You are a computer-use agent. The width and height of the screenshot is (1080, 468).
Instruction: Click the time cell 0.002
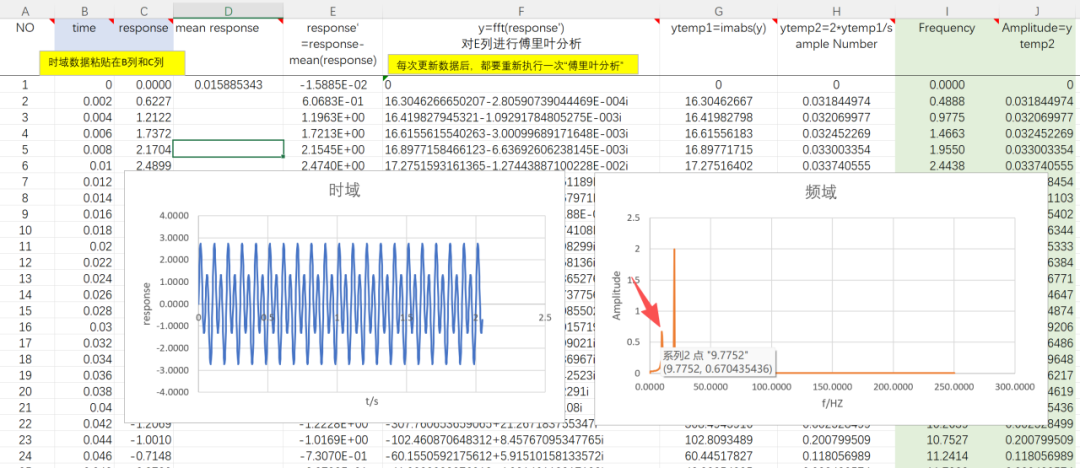click(x=84, y=101)
